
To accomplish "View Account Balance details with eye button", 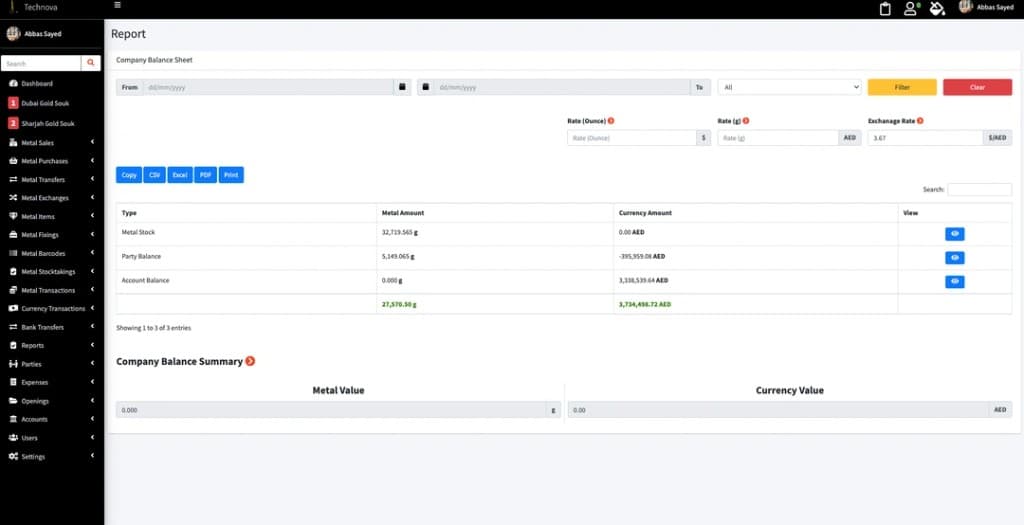I will point(954,282).
